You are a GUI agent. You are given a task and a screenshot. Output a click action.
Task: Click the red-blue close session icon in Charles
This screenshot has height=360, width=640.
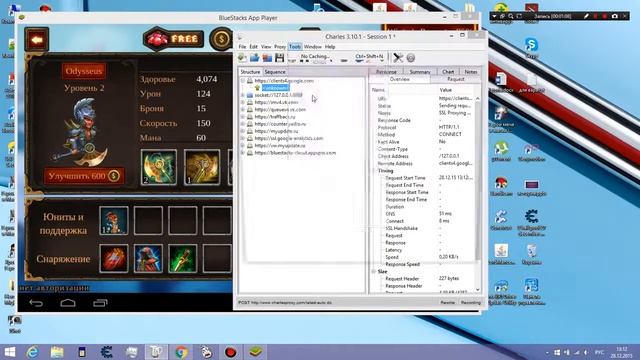tap(267, 58)
